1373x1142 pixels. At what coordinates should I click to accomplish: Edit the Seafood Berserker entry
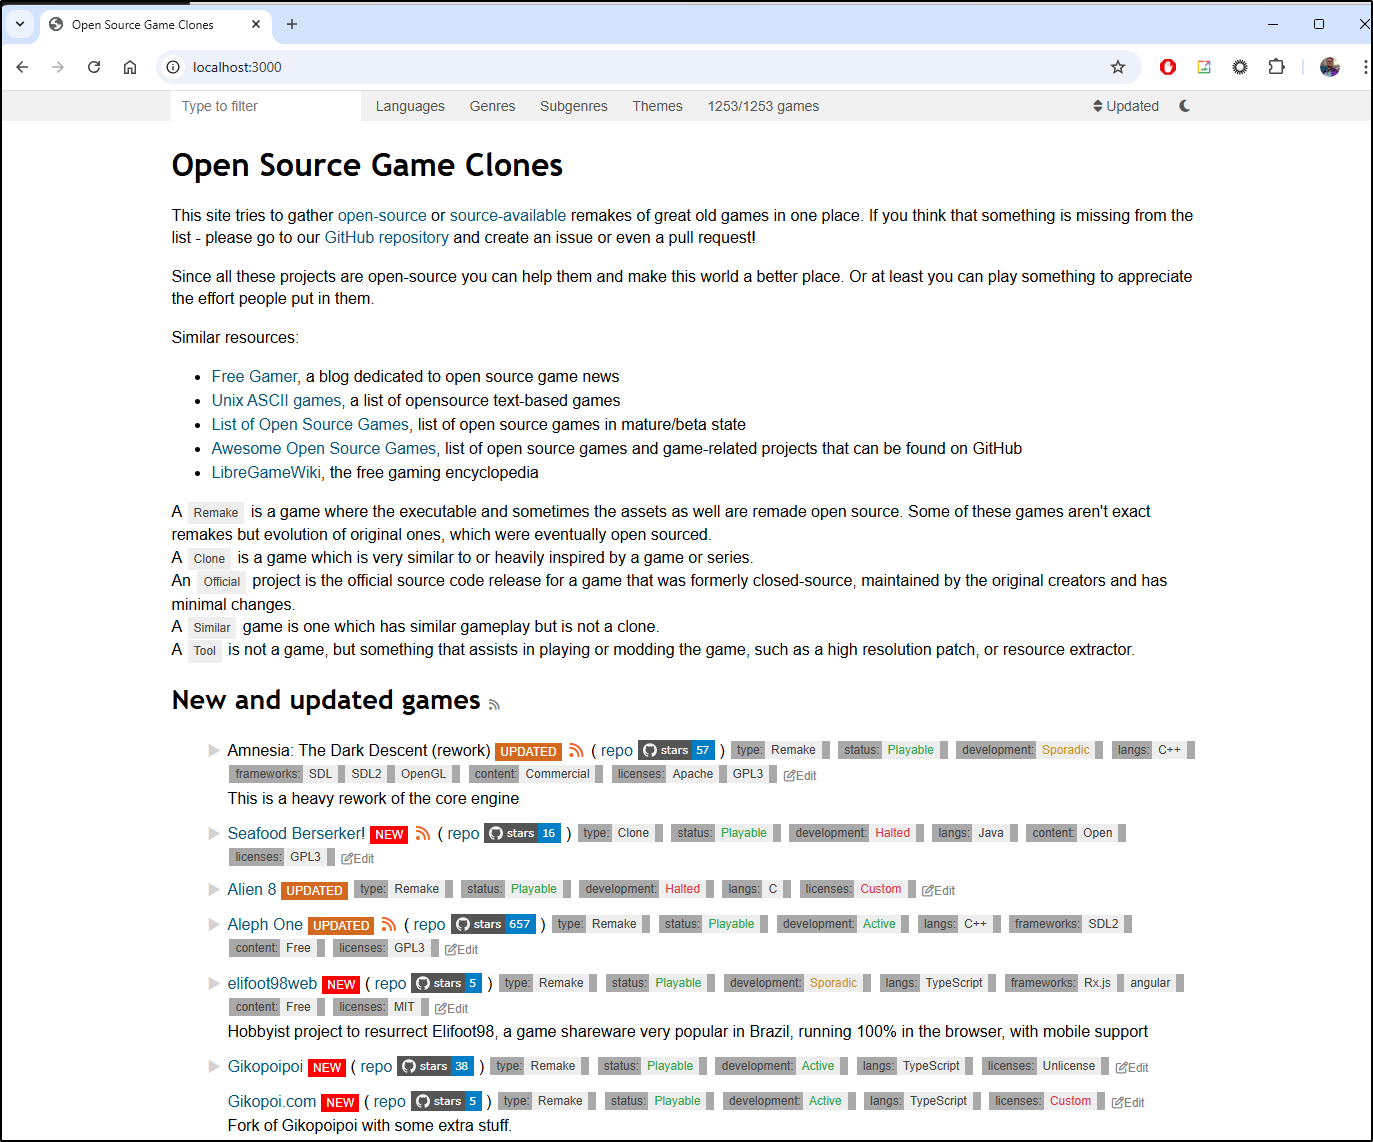pyautogui.click(x=358, y=858)
